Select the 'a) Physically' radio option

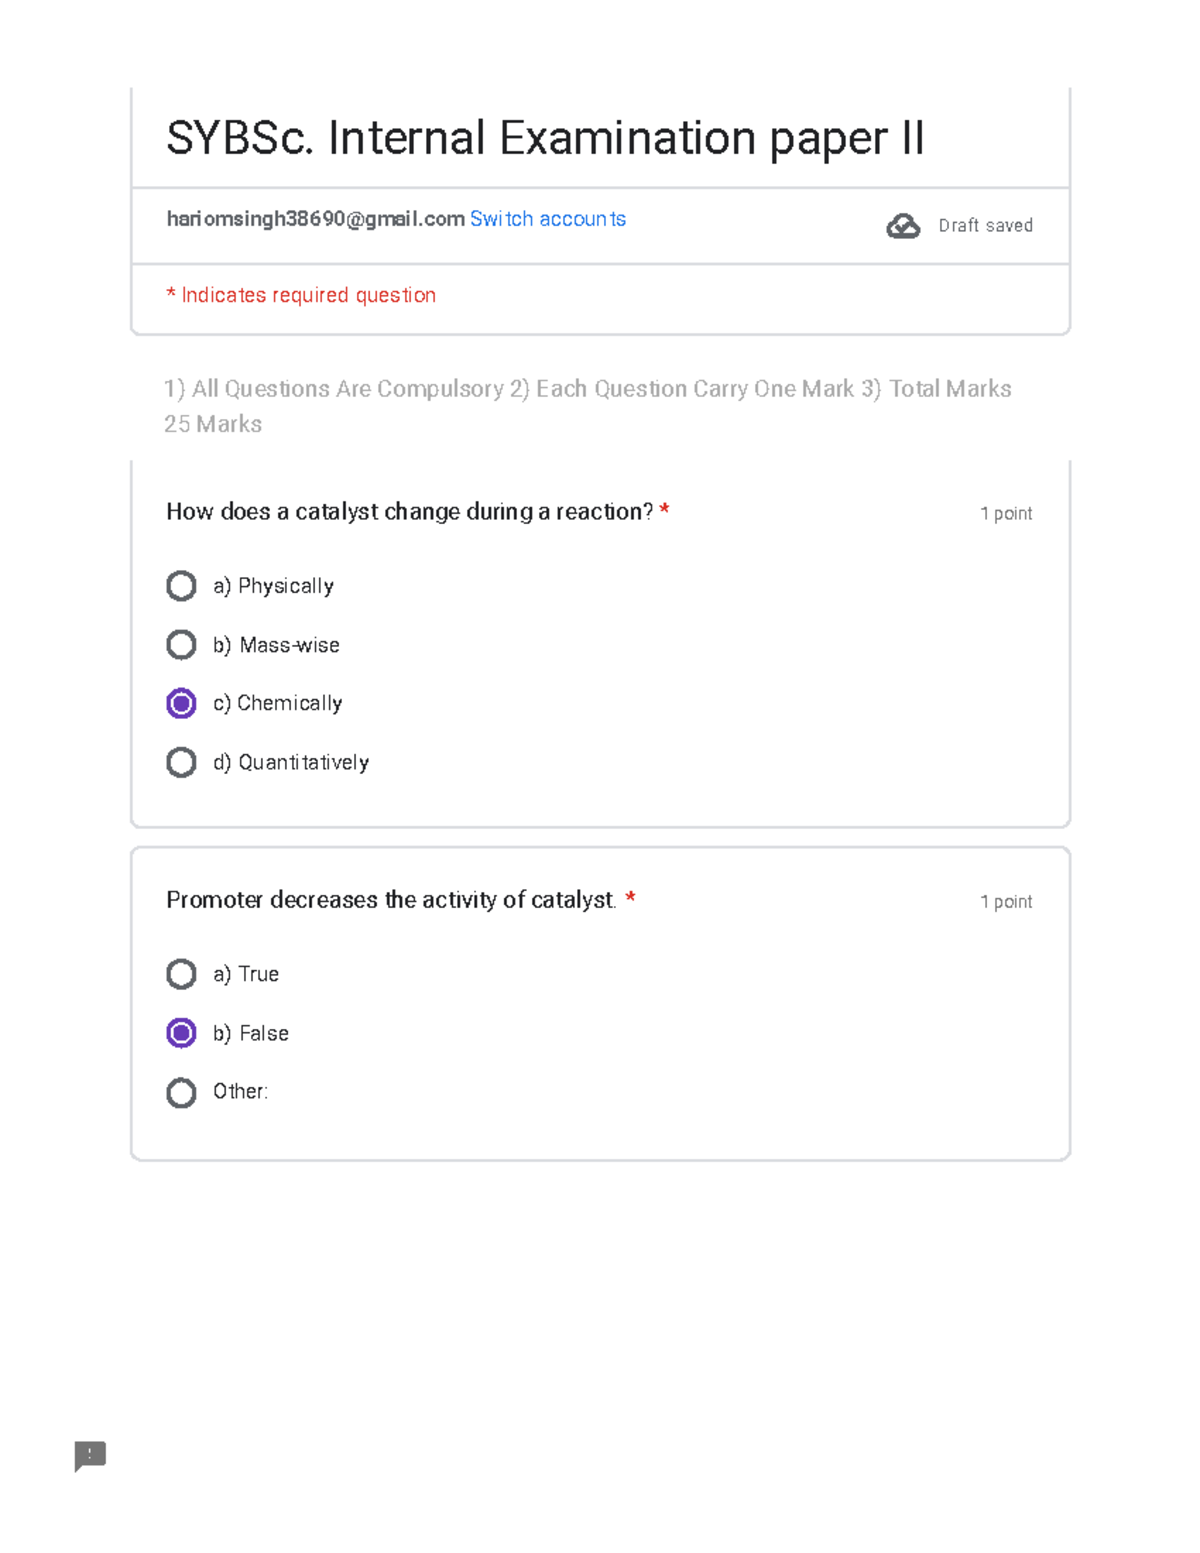(181, 586)
